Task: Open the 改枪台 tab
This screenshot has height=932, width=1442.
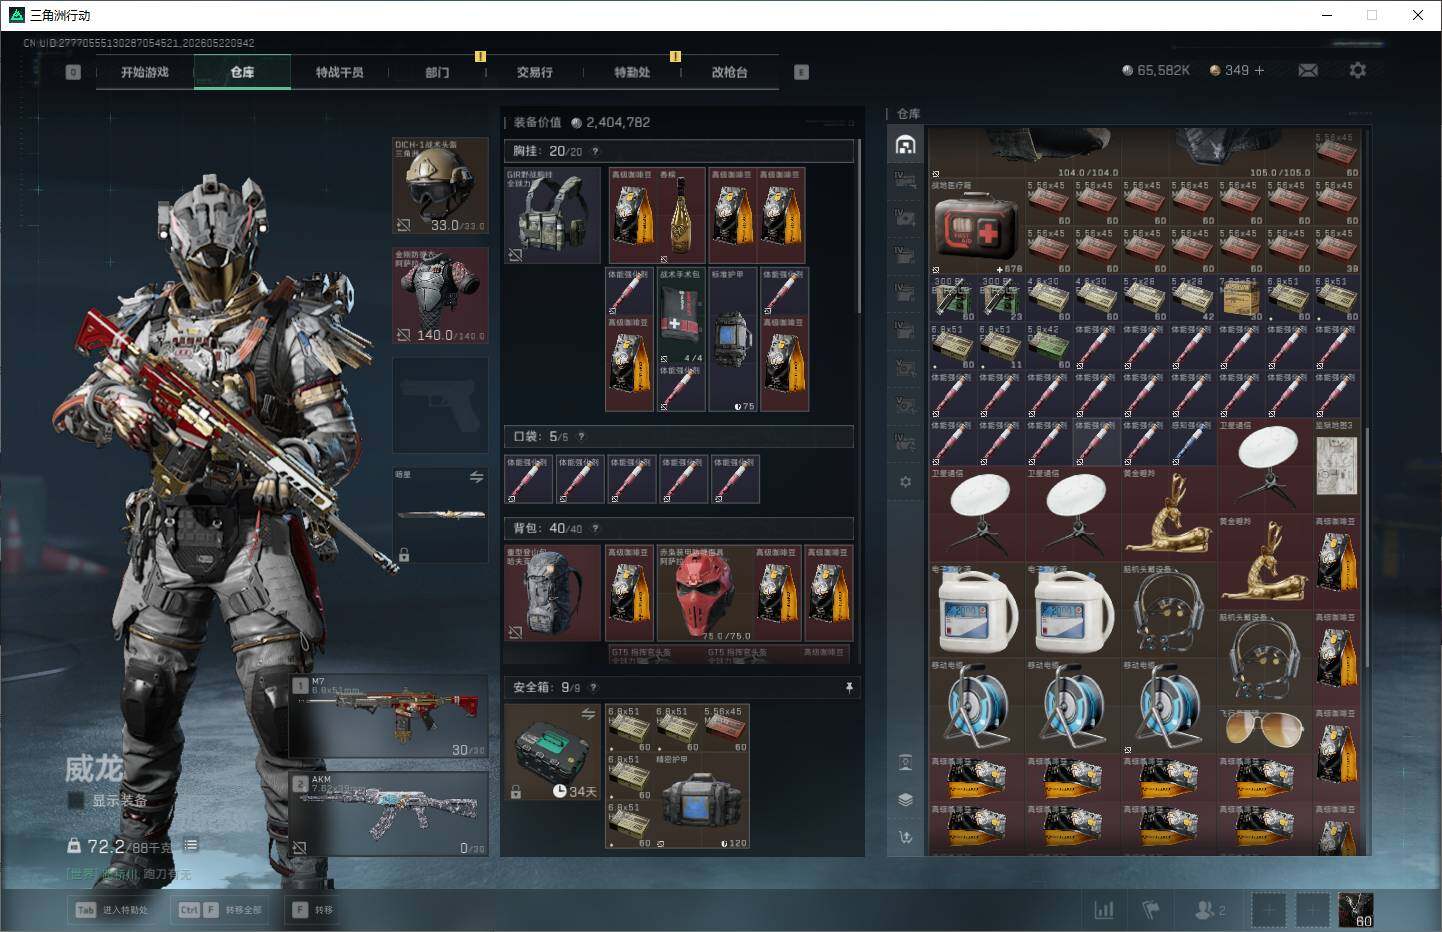Action: 730,72
